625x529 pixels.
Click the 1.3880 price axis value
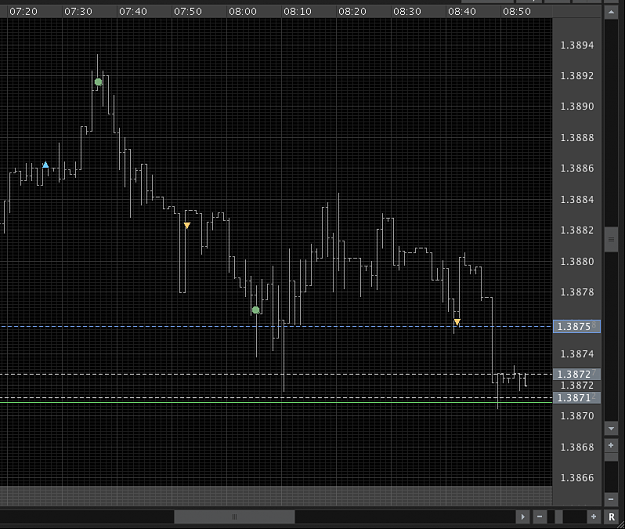(577, 262)
